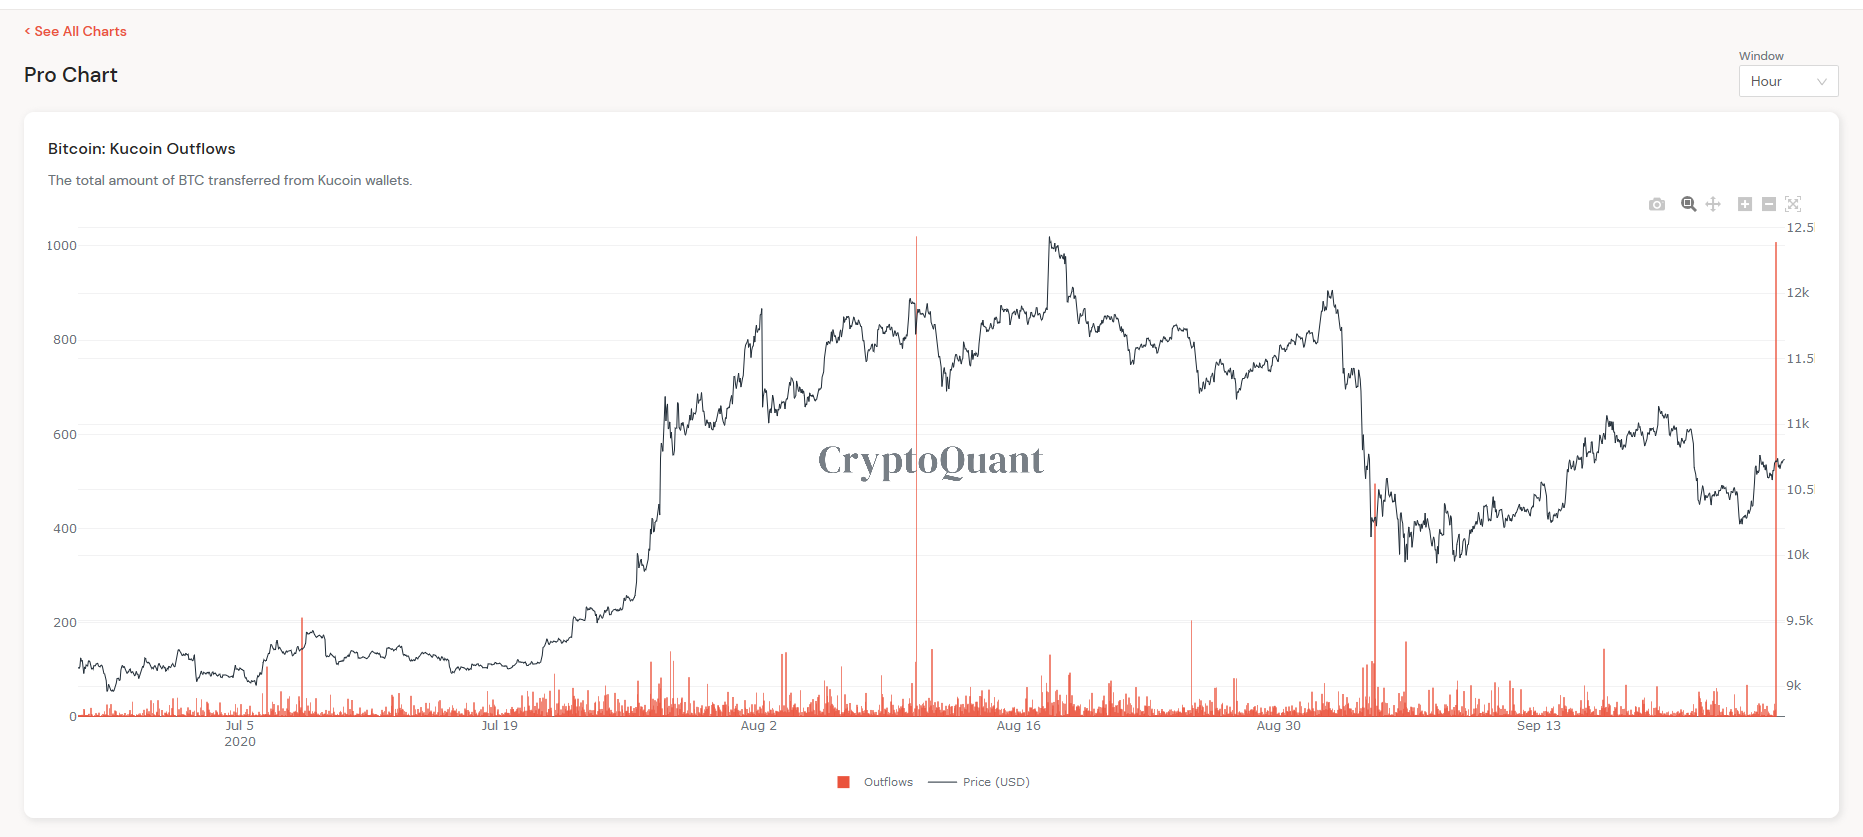
Task: Download the chart as a camera snapshot image
Action: click(x=1657, y=204)
